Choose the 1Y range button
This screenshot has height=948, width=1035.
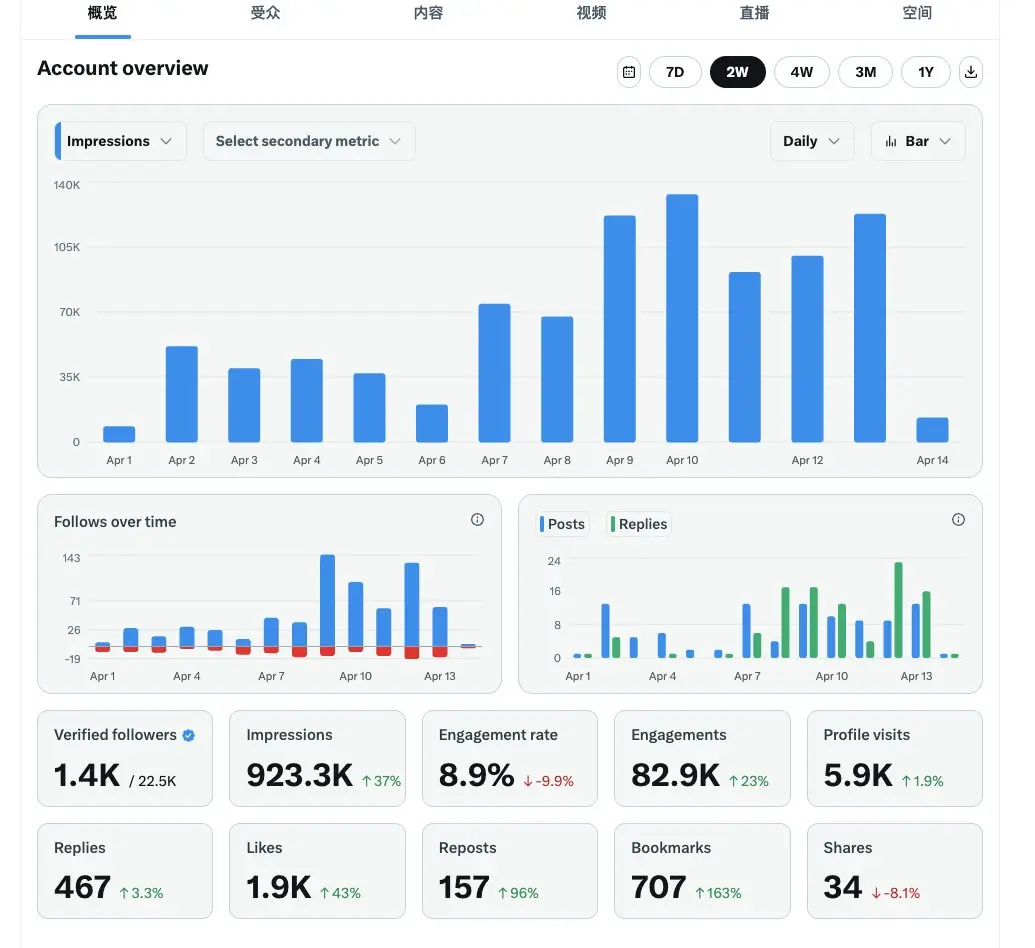[925, 72]
